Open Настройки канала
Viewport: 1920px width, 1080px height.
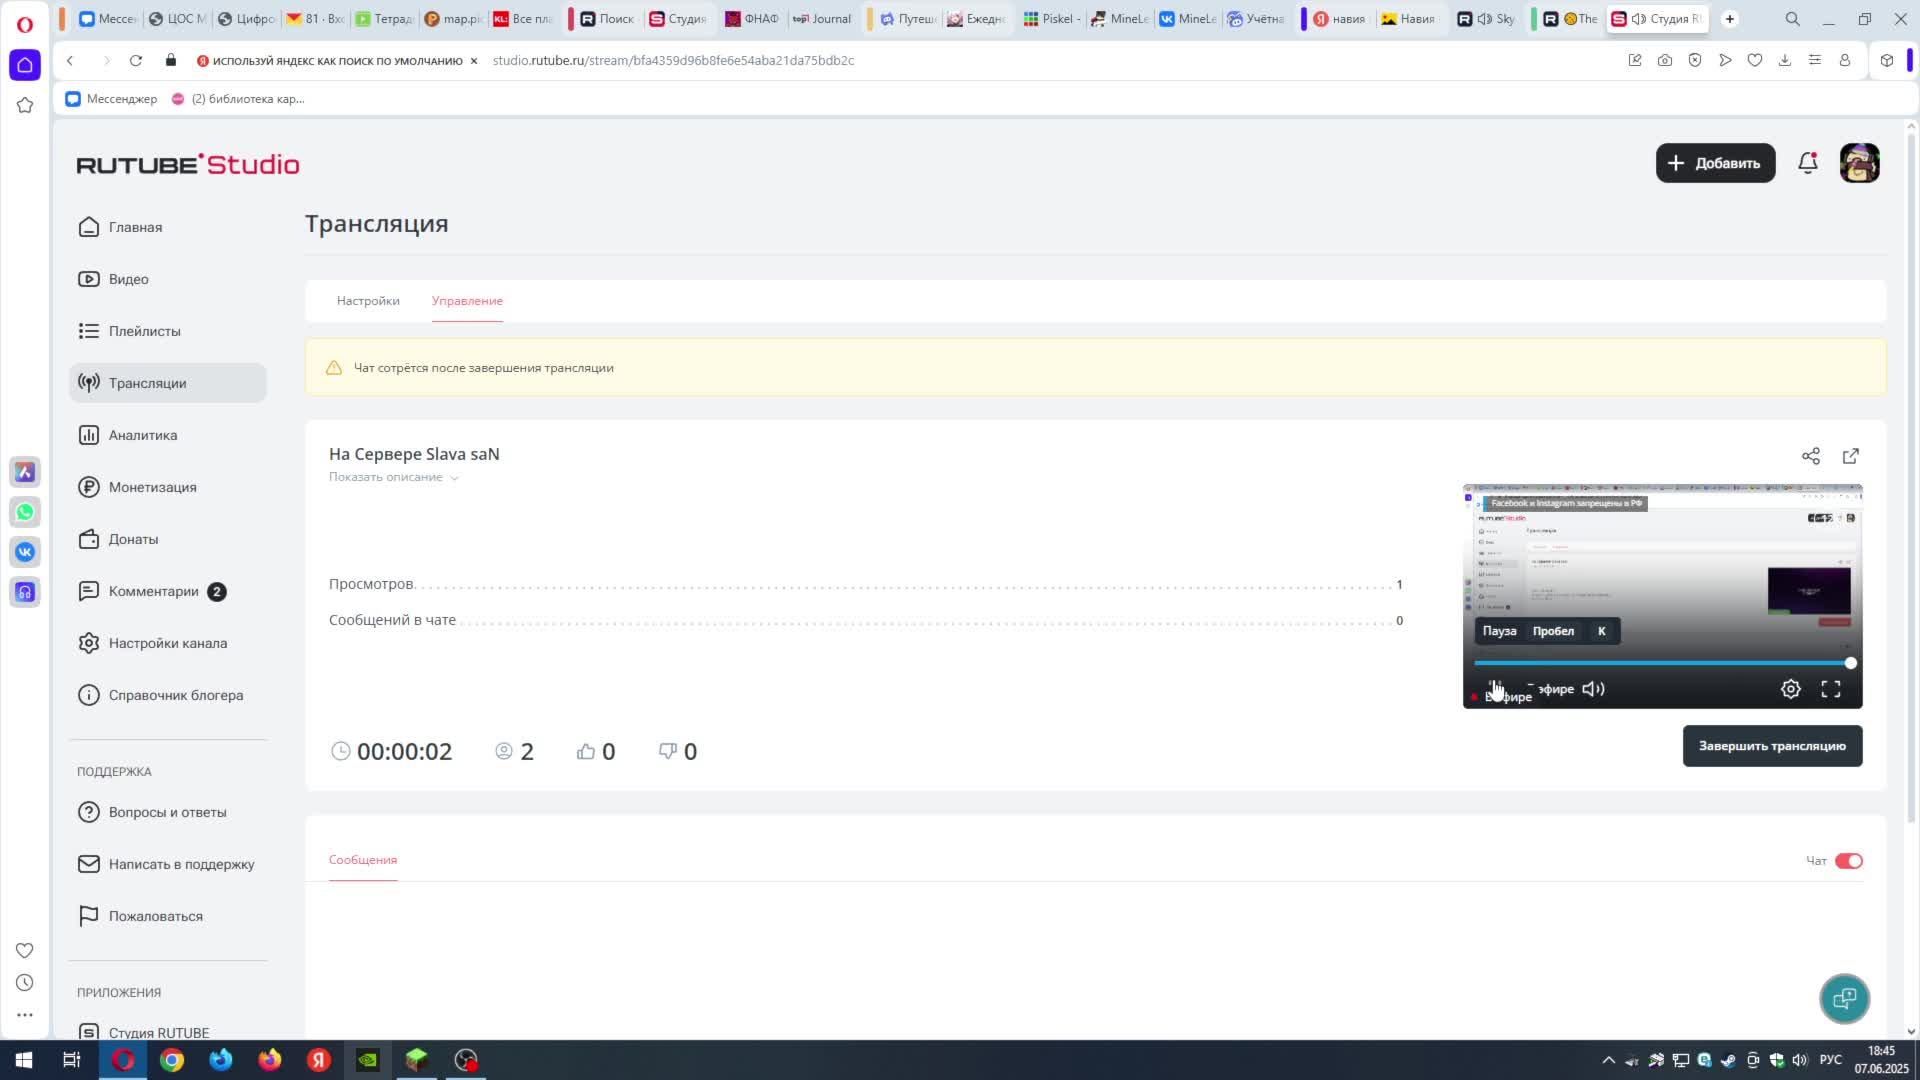pos(168,643)
